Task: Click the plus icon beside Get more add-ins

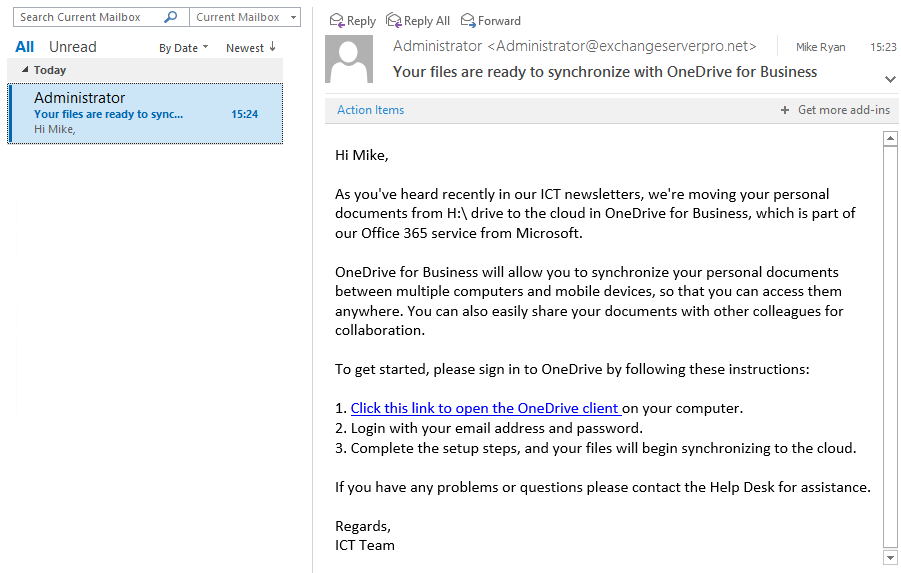Action: pos(785,110)
